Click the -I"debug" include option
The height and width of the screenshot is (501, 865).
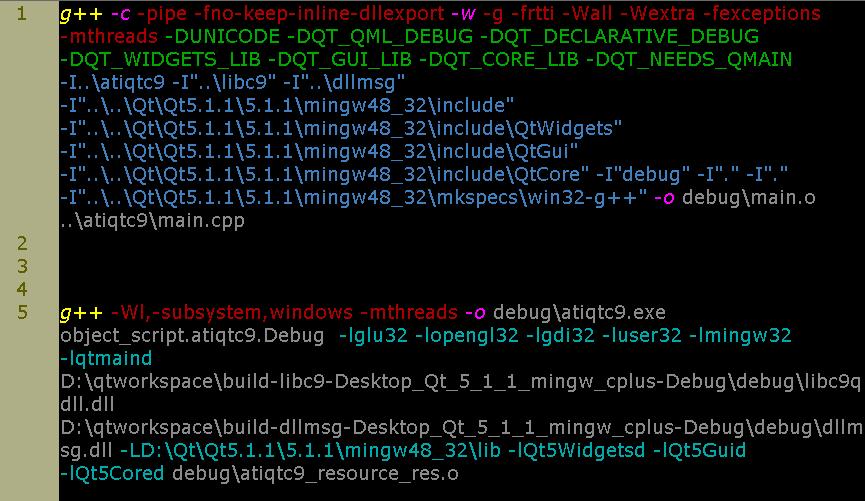click(x=643, y=174)
